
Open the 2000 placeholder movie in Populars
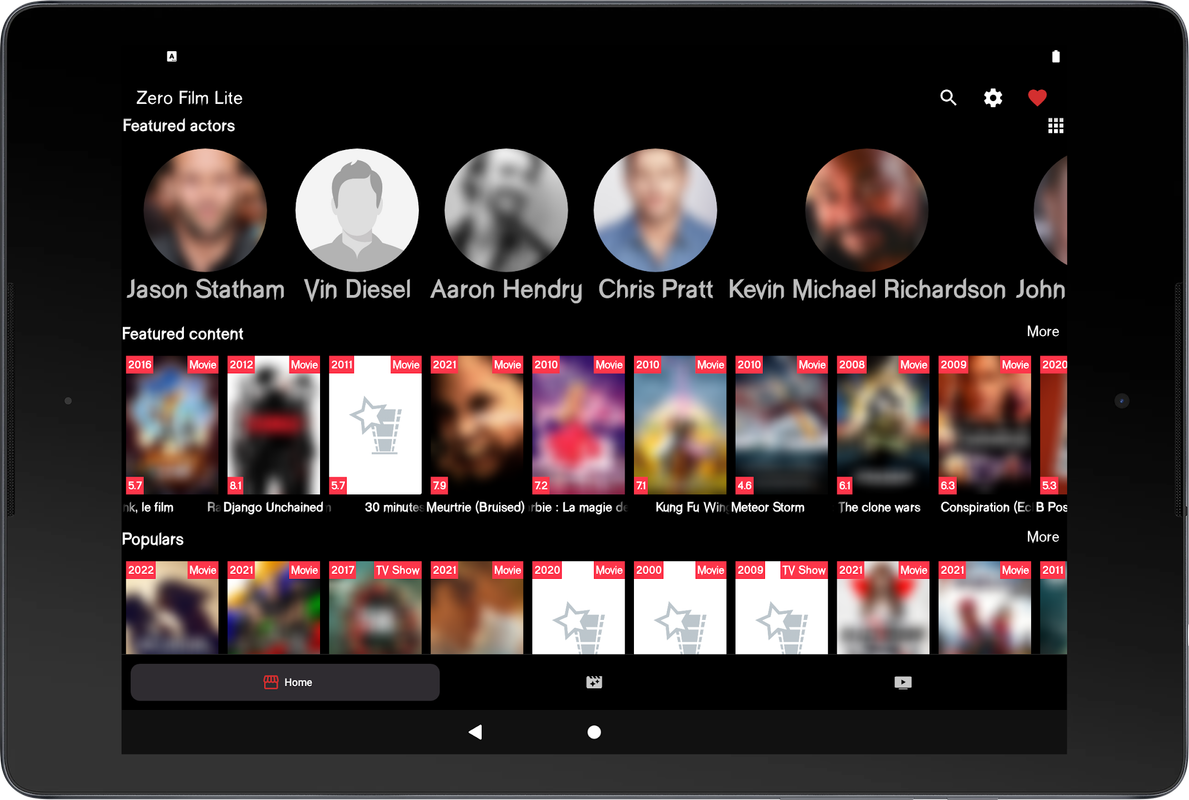click(x=680, y=607)
